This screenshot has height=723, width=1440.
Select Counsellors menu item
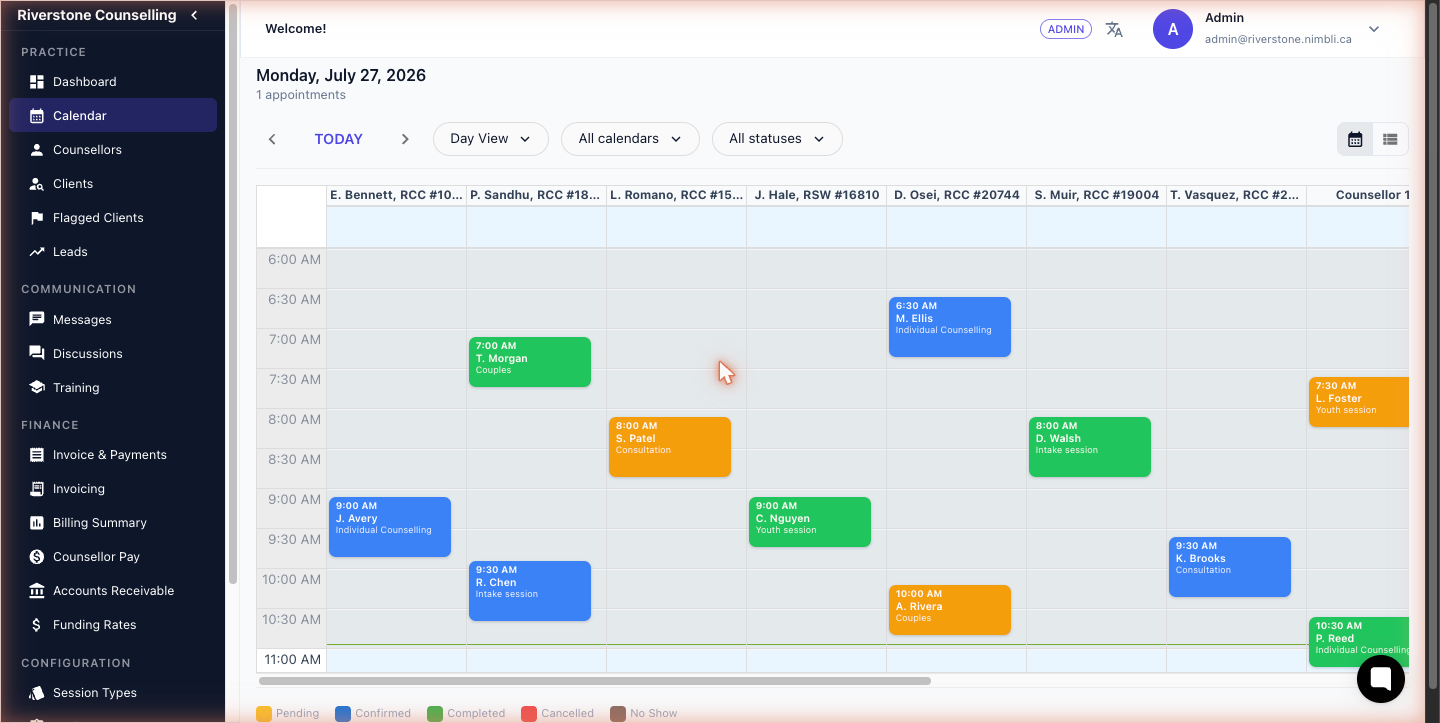point(113,150)
